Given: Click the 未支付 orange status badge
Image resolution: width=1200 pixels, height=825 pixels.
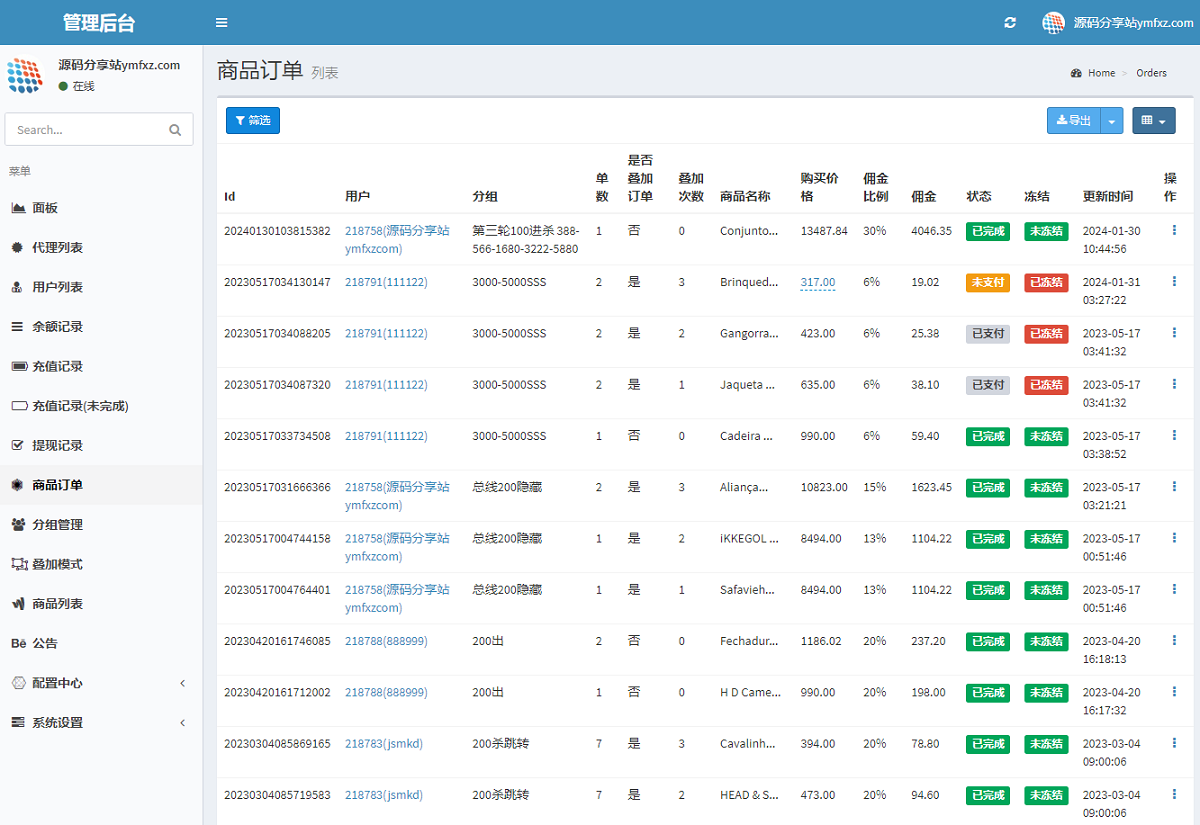Looking at the screenshot, I should point(987,283).
